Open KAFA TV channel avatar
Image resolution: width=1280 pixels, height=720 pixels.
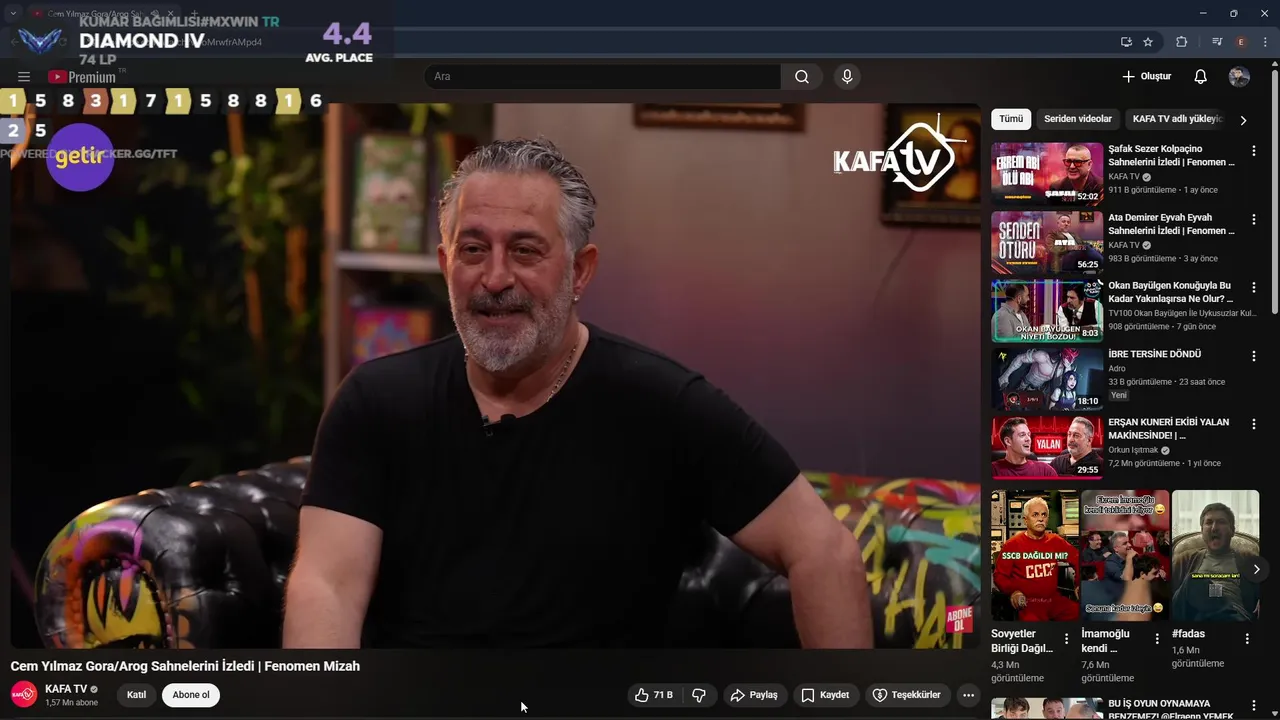click(24, 694)
